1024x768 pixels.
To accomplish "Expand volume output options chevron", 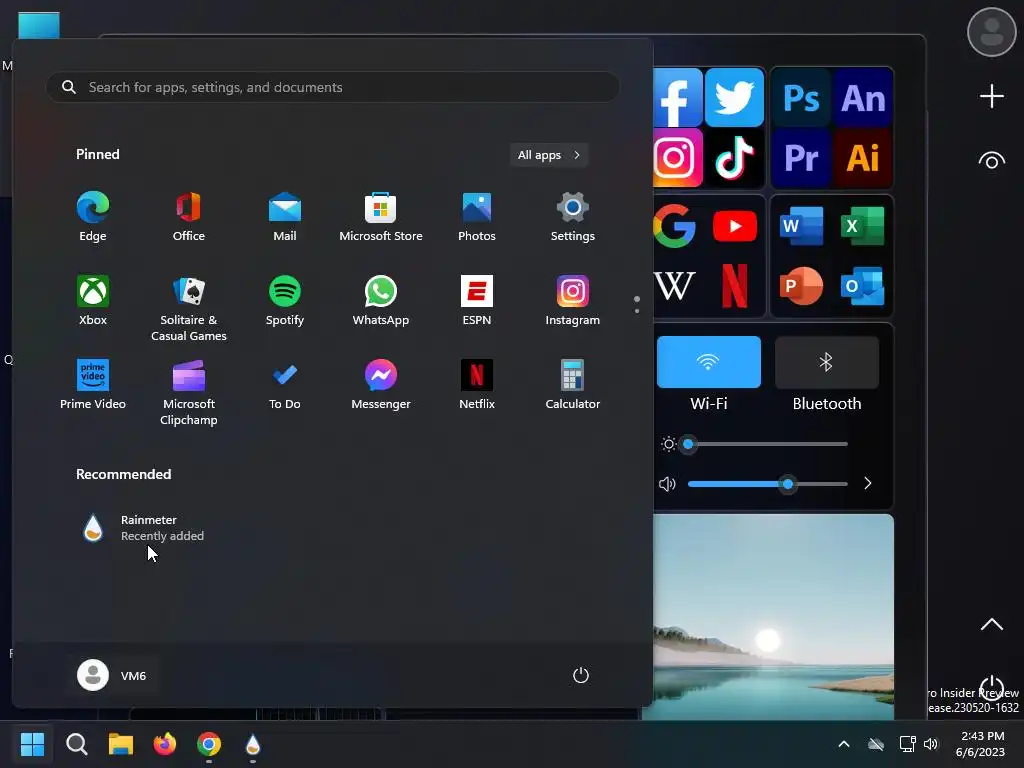I will 867,483.
